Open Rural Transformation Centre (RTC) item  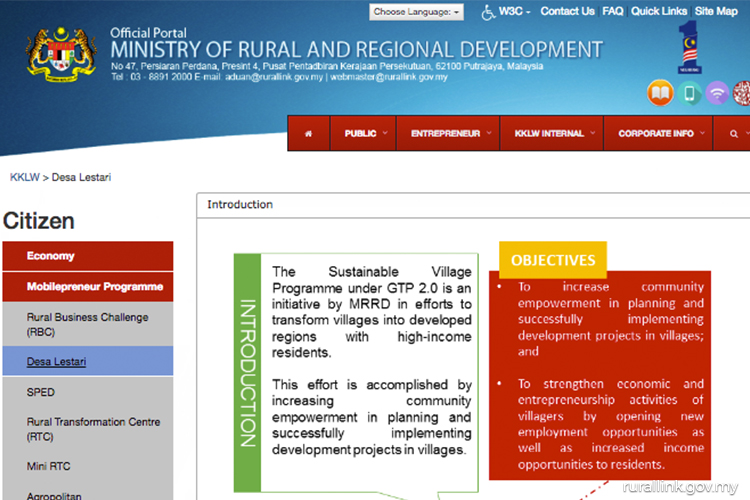click(88, 429)
